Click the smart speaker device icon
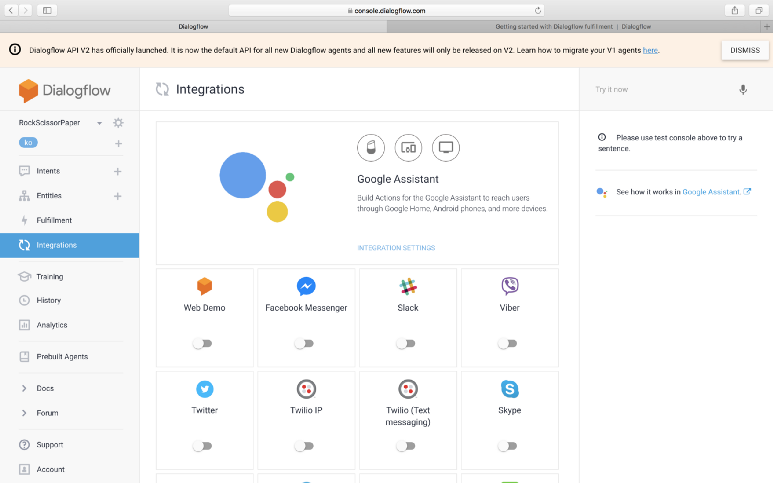The height and width of the screenshot is (483, 773). [x=371, y=148]
